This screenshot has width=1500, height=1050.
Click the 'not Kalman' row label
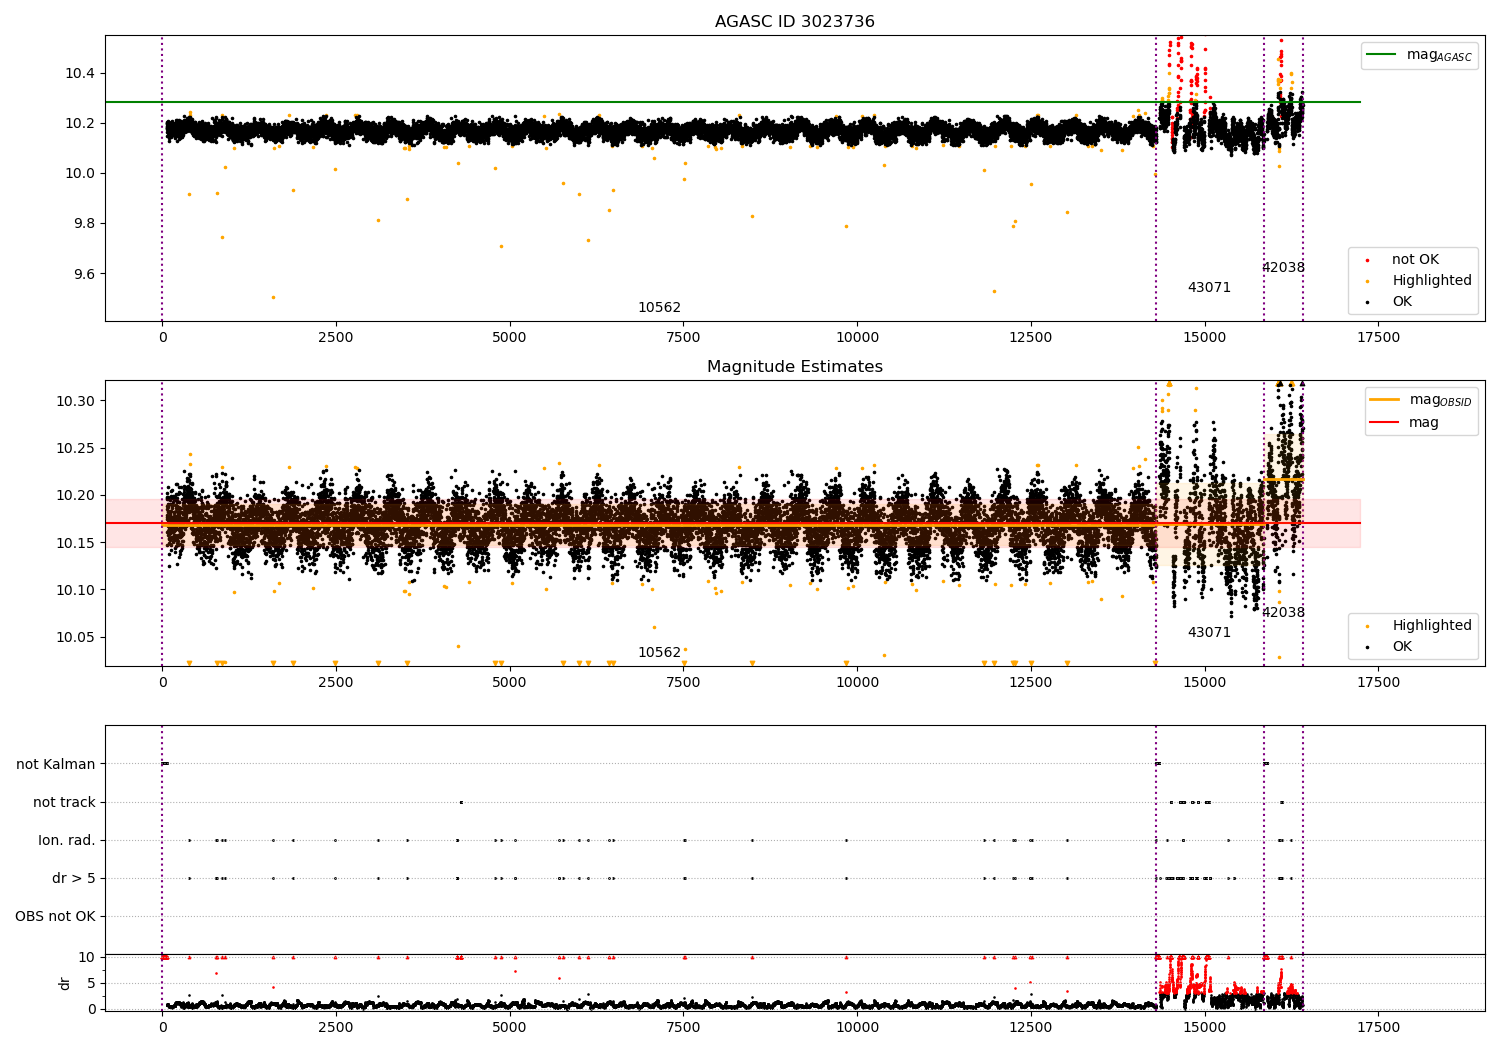(x=56, y=764)
